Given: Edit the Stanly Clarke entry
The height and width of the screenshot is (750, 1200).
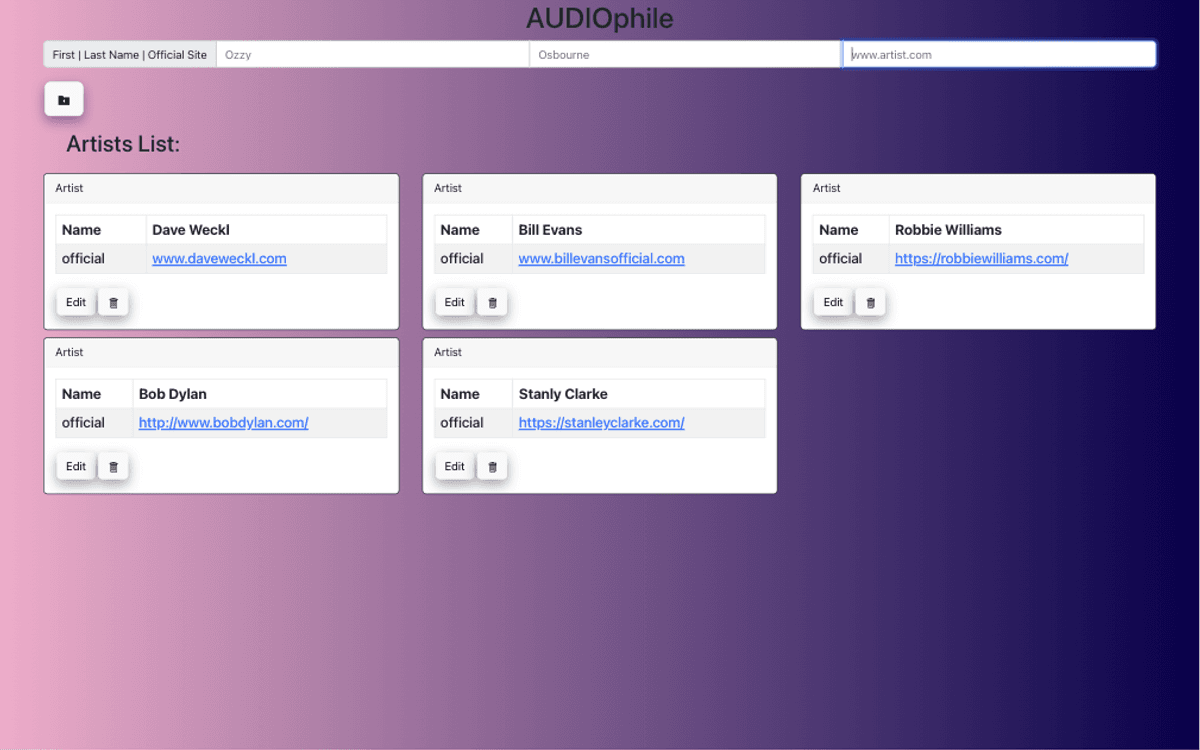Looking at the screenshot, I should tap(455, 466).
